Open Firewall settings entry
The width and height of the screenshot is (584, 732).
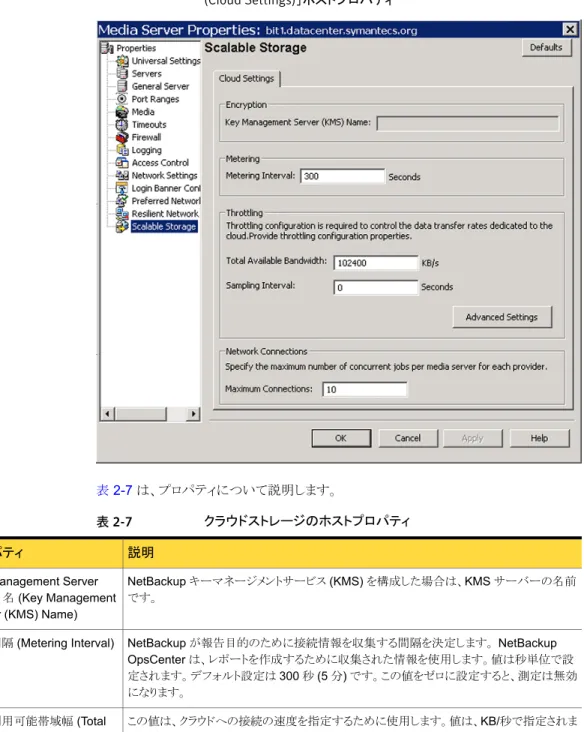146,137
